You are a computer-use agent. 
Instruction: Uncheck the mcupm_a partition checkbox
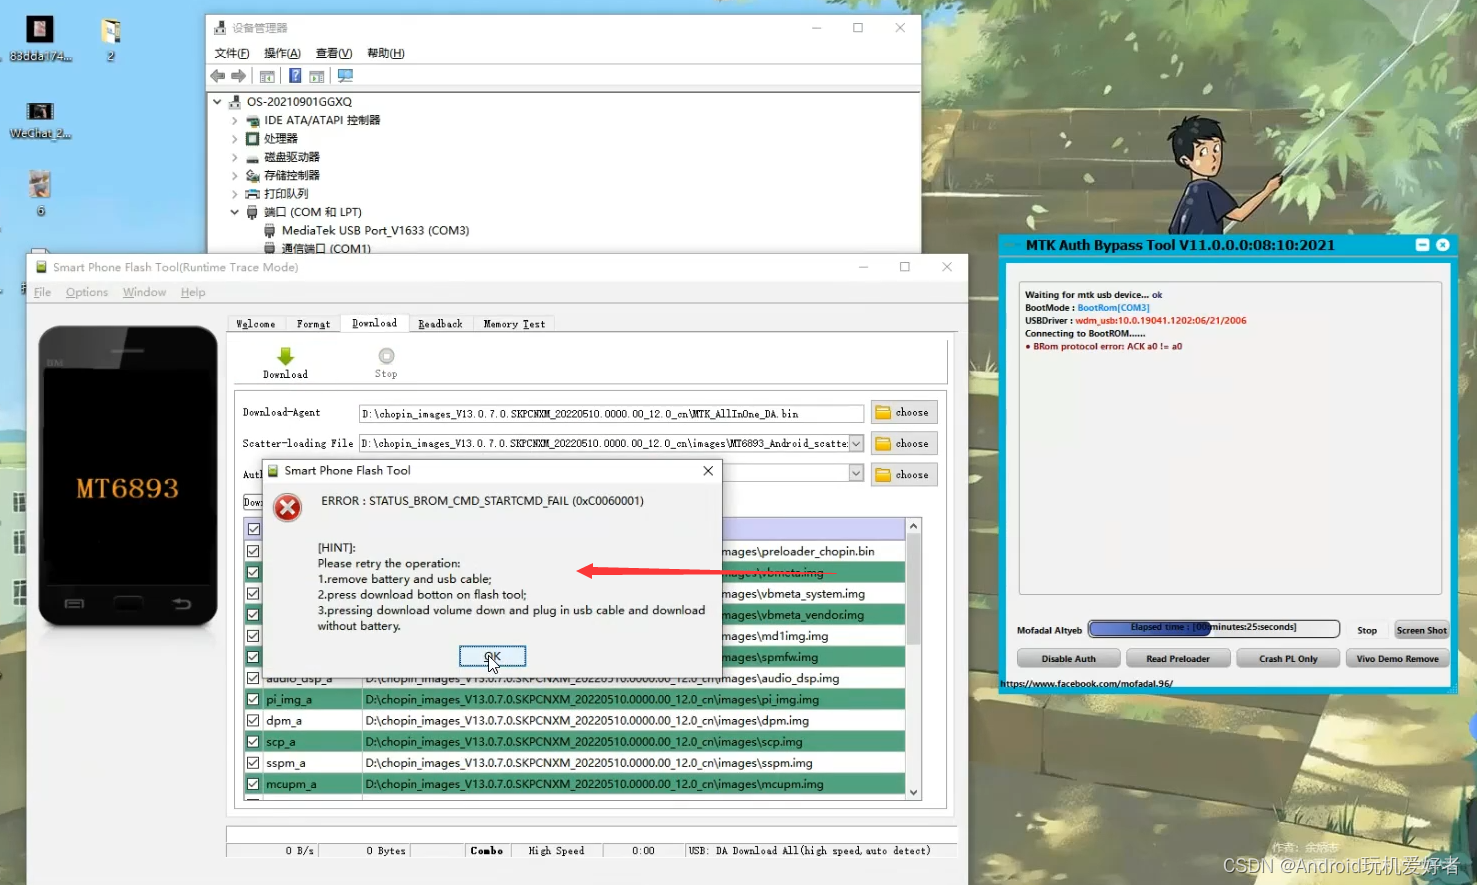[x=253, y=784]
